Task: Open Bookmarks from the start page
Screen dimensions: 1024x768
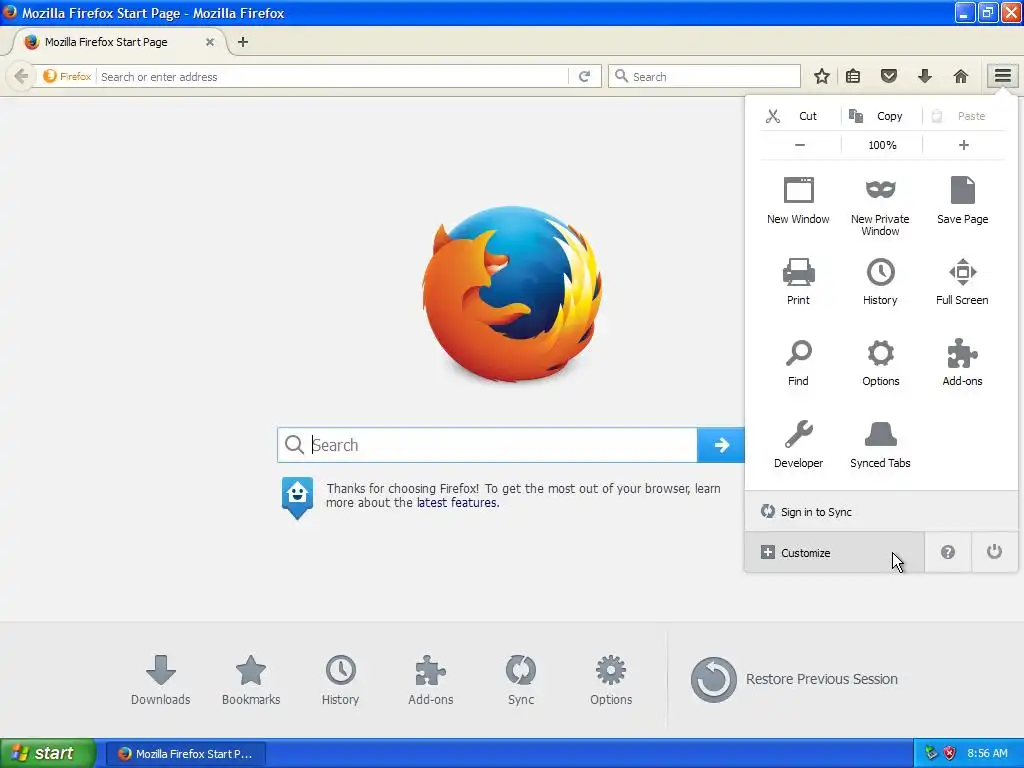Action: pos(251,679)
